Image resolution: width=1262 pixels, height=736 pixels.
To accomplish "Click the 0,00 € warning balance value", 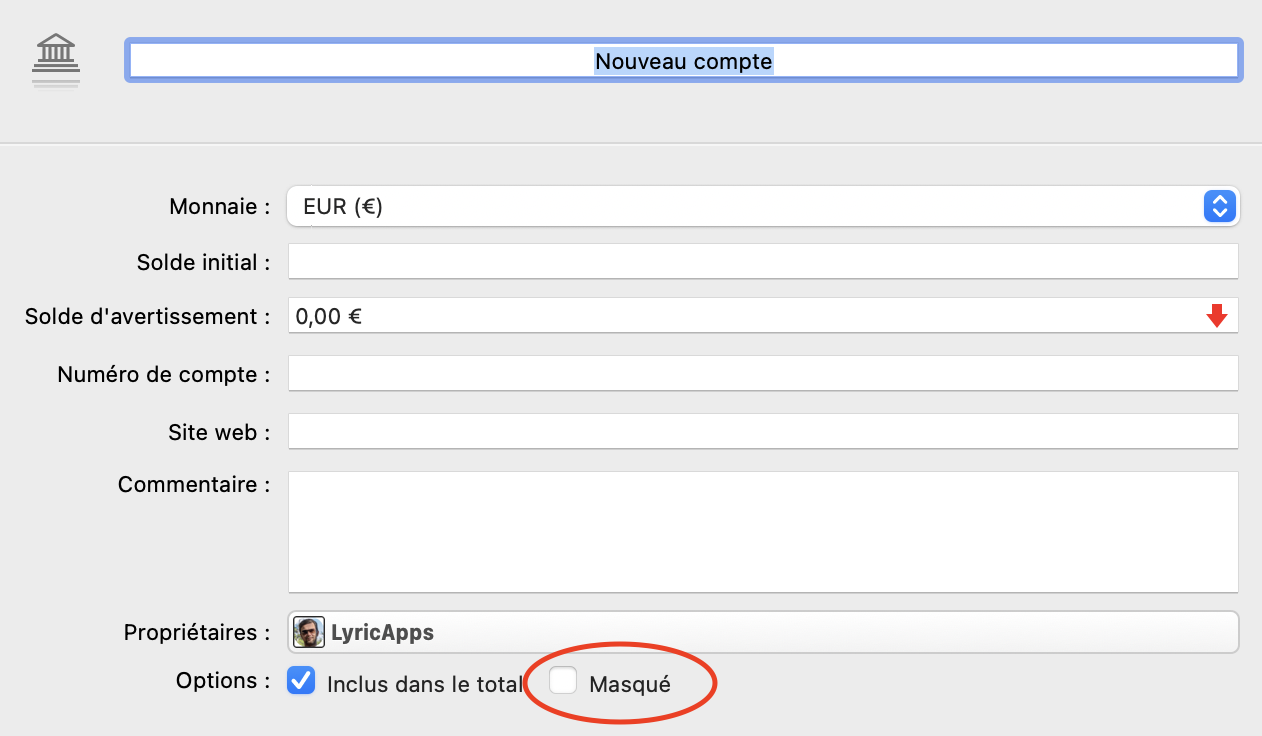I will tap(329, 317).
